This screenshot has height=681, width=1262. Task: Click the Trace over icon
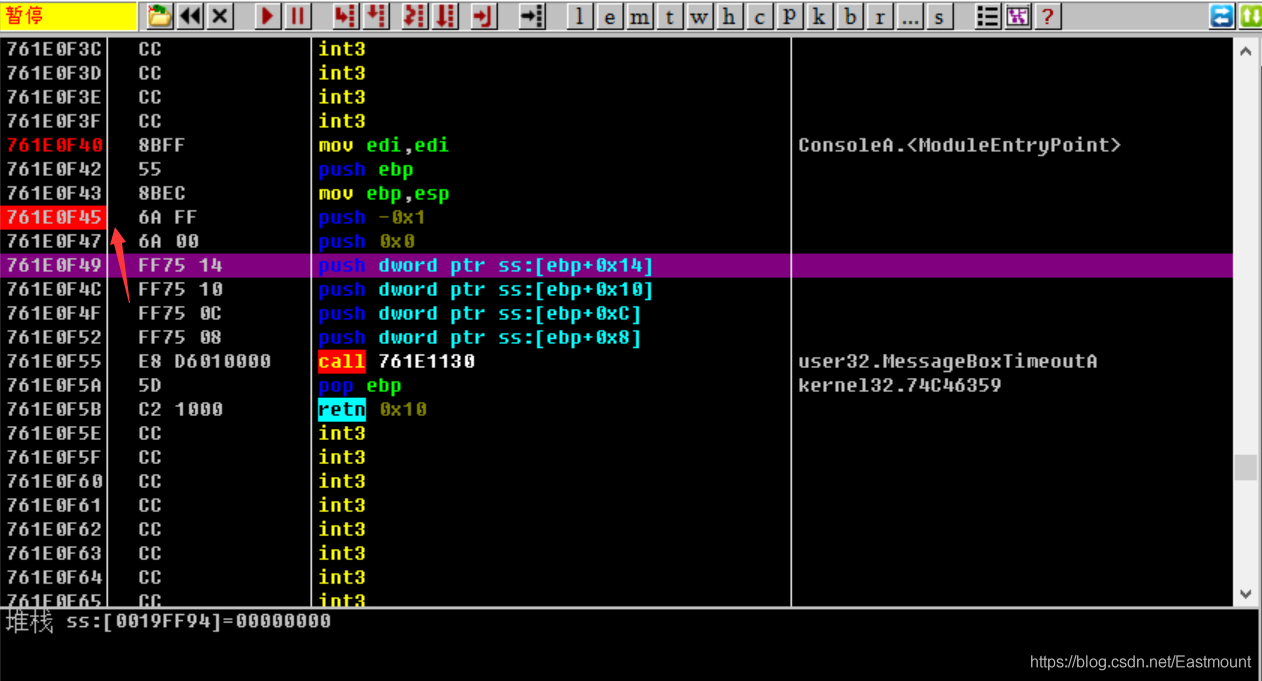coord(445,16)
